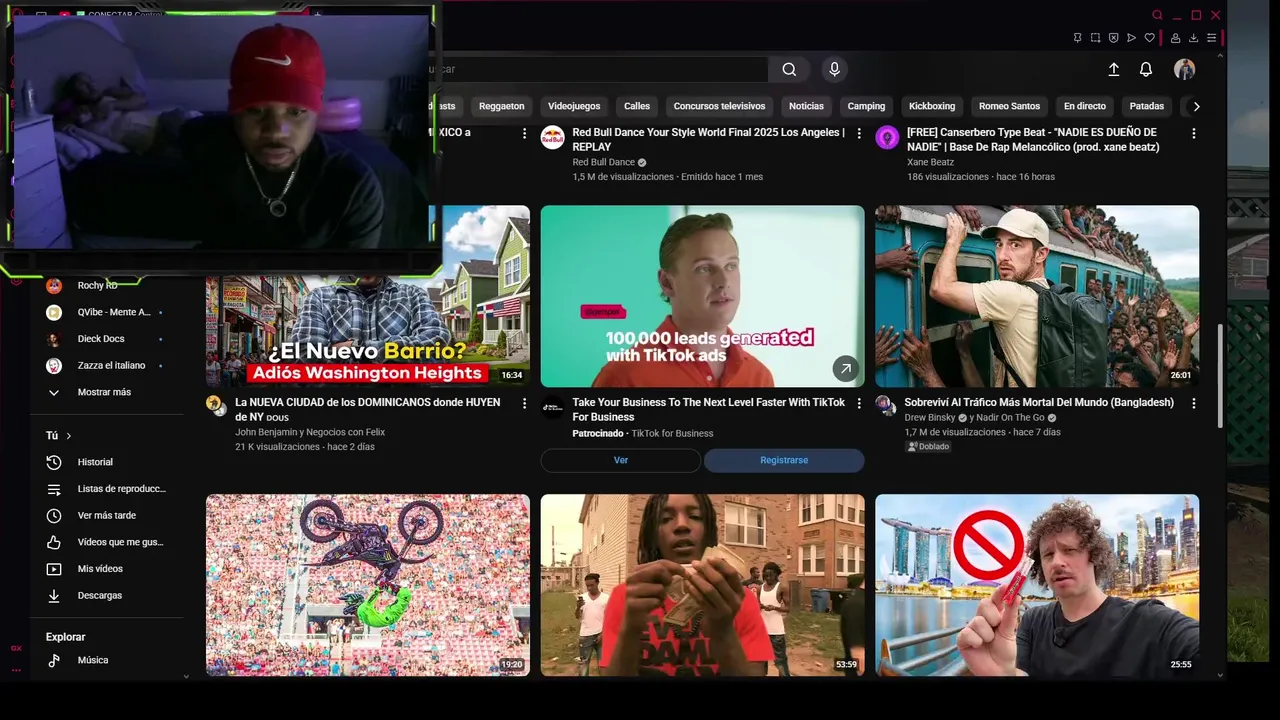Show more filter chips with right arrow

tap(1196, 106)
